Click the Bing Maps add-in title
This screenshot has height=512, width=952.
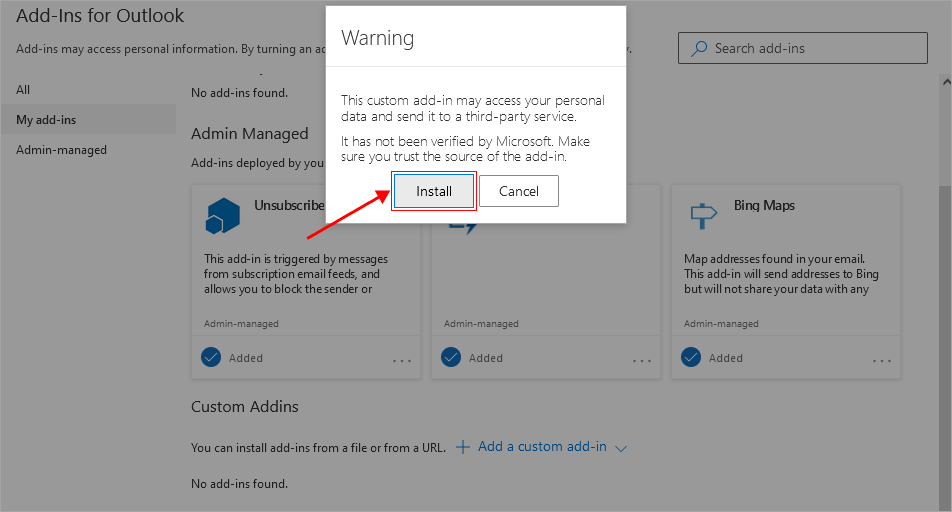(x=764, y=205)
